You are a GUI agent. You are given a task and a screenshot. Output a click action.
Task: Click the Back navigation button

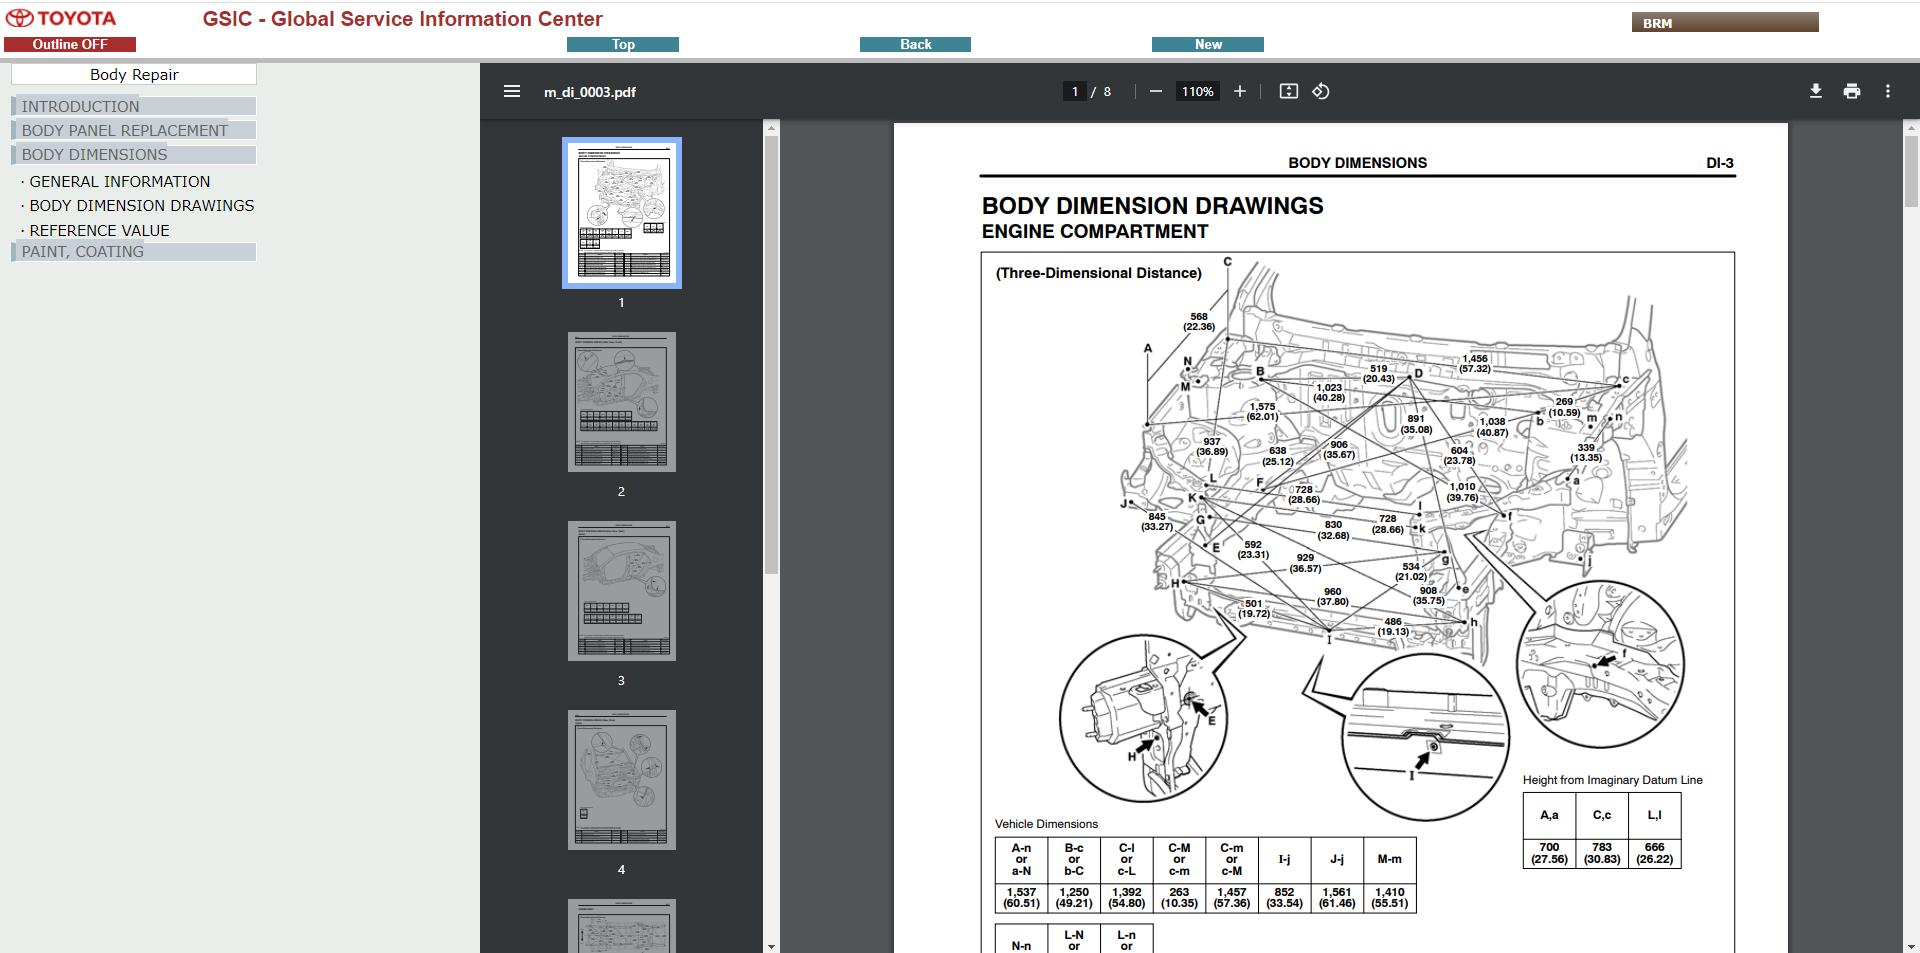(915, 44)
